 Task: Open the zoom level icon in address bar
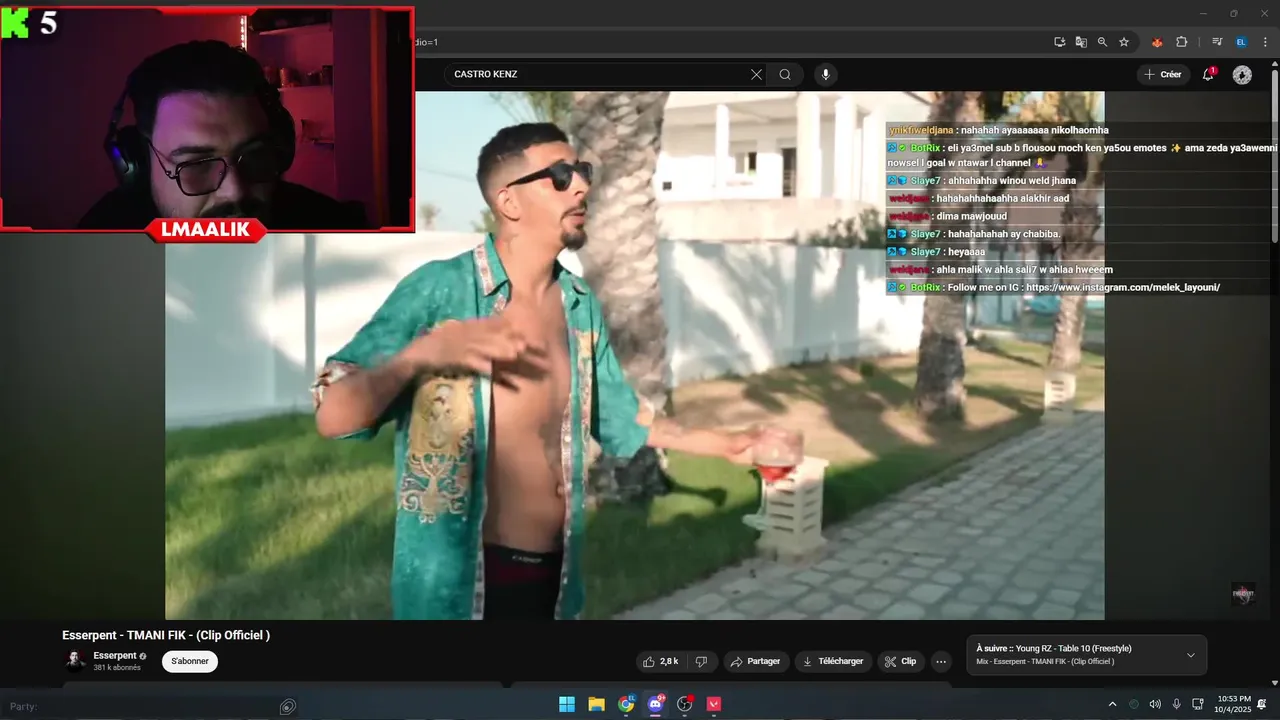pyautogui.click(x=1102, y=42)
